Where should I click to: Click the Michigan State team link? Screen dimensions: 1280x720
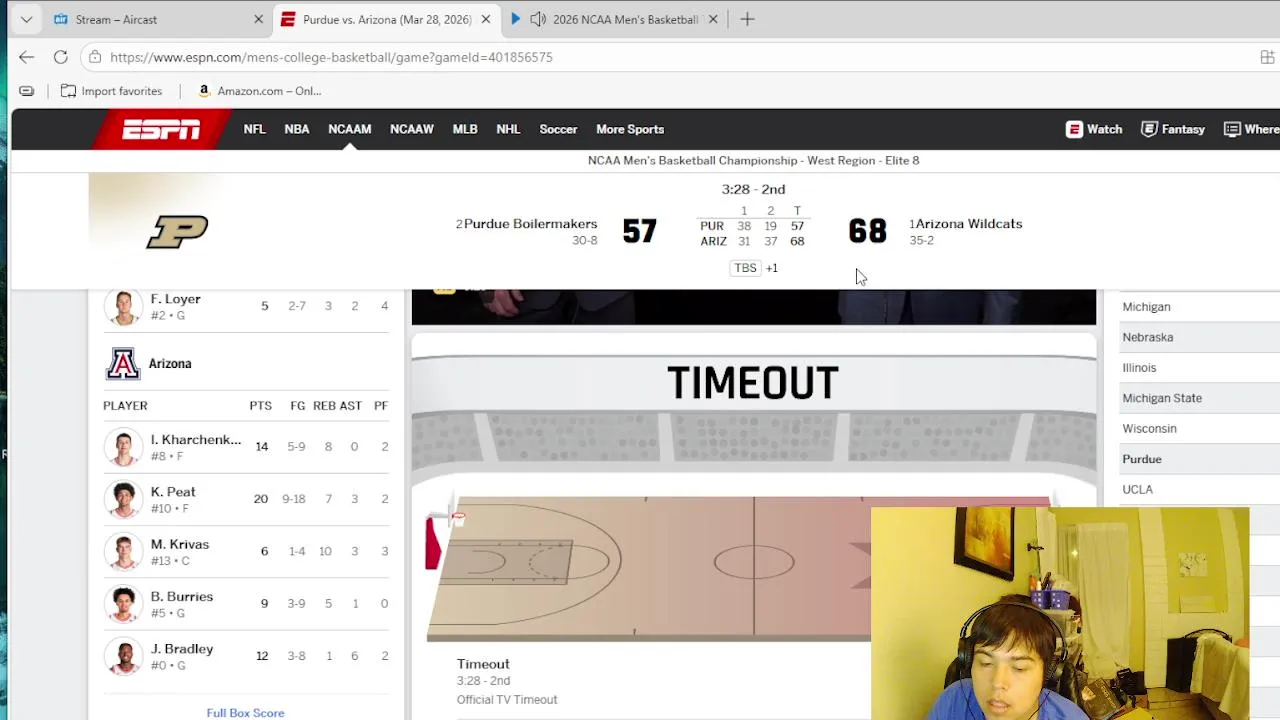[x=1162, y=398]
